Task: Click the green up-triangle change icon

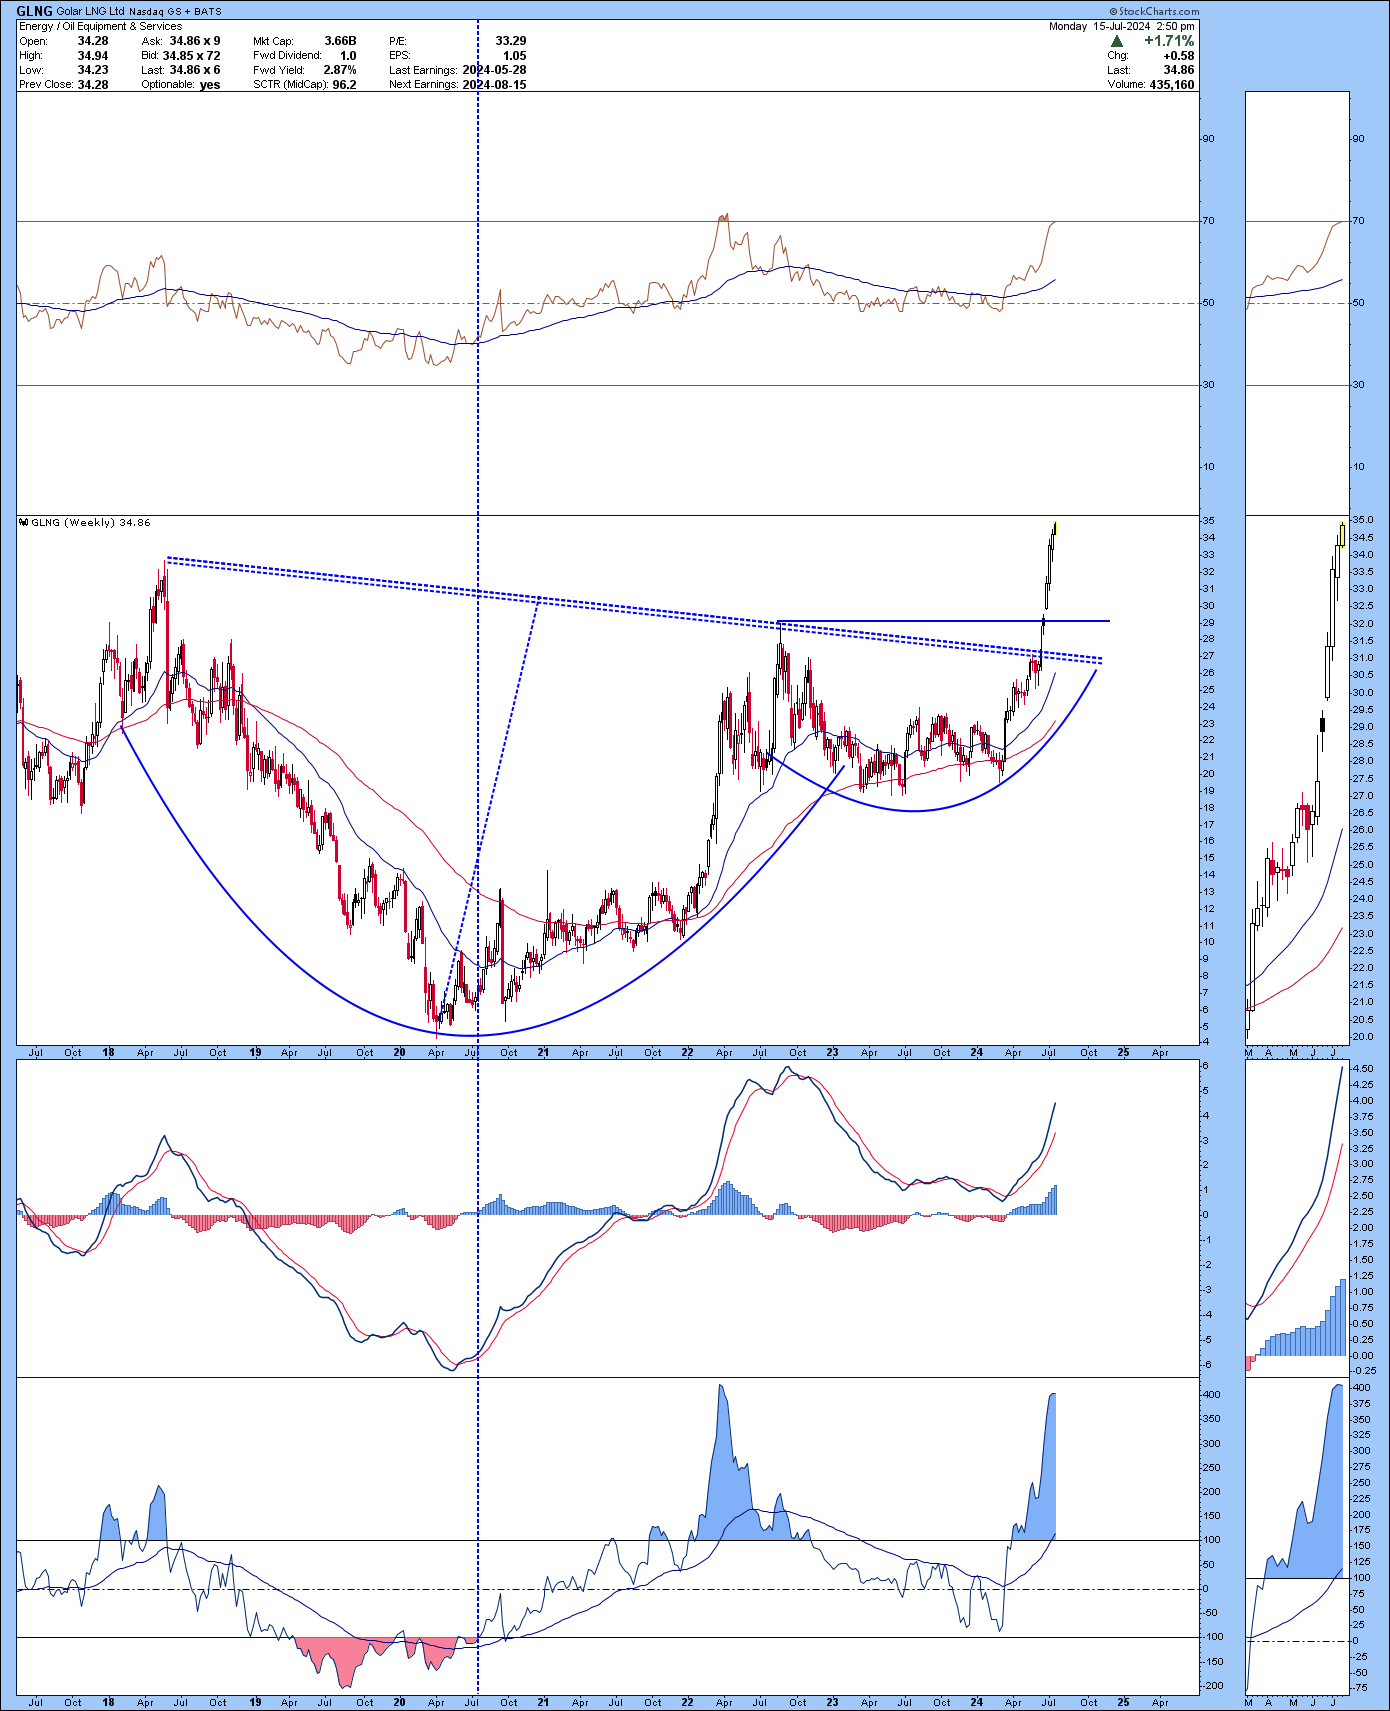Action: coord(1117,41)
